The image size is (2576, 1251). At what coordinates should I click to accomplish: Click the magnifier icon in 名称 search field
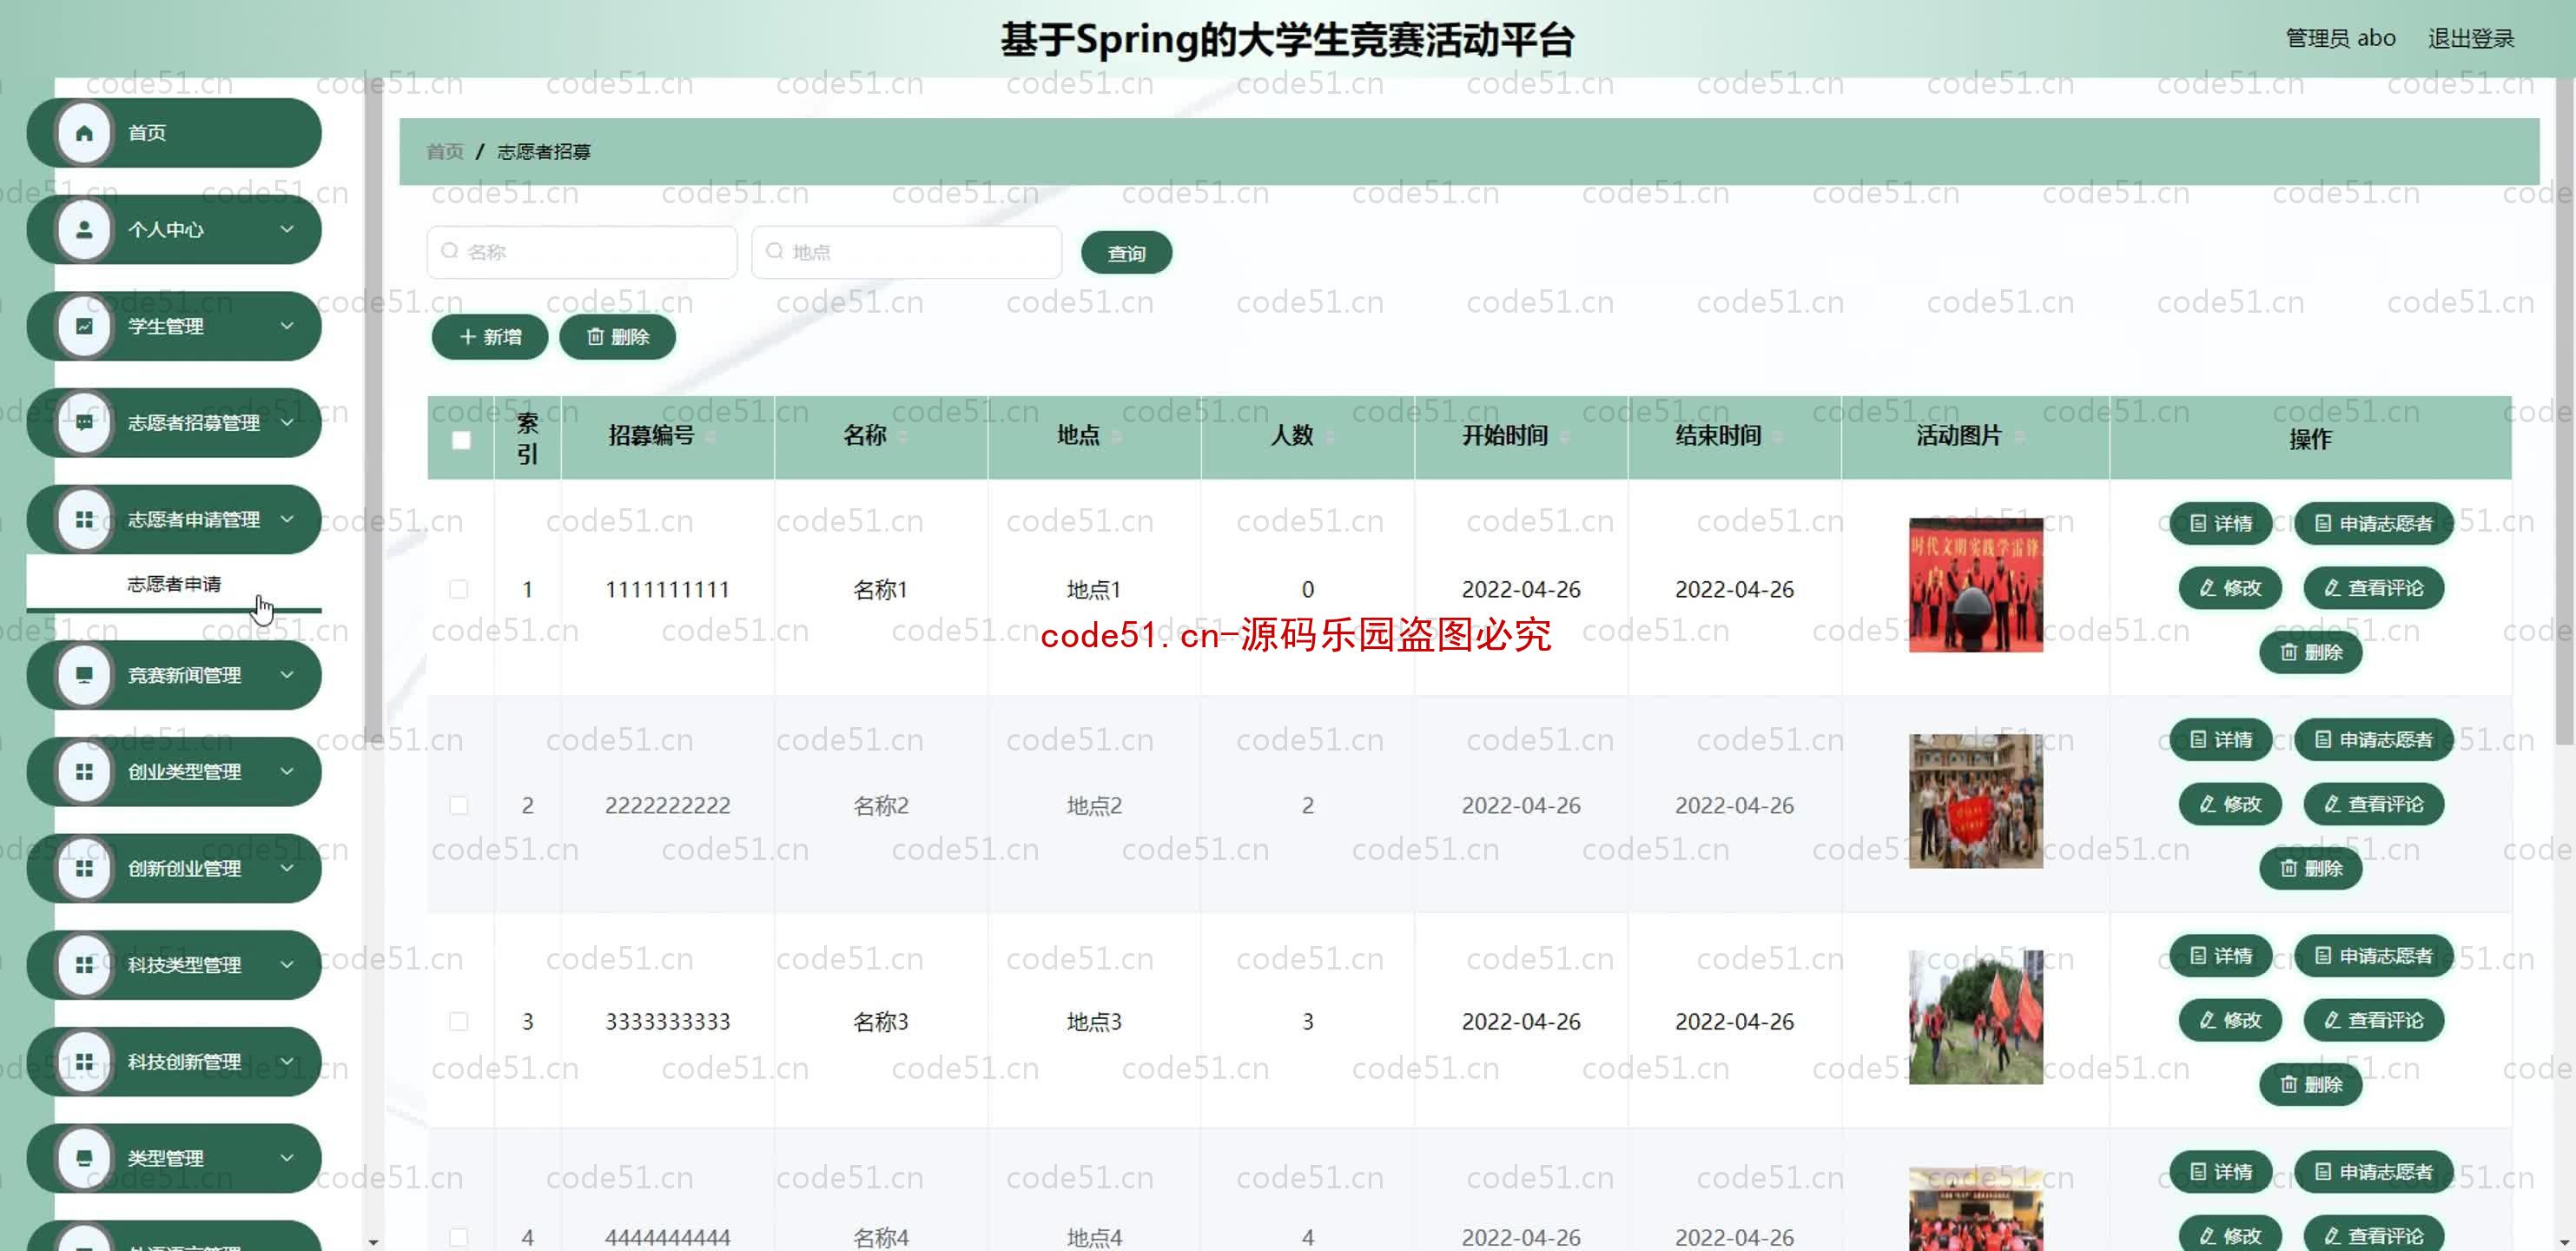(x=450, y=251)
